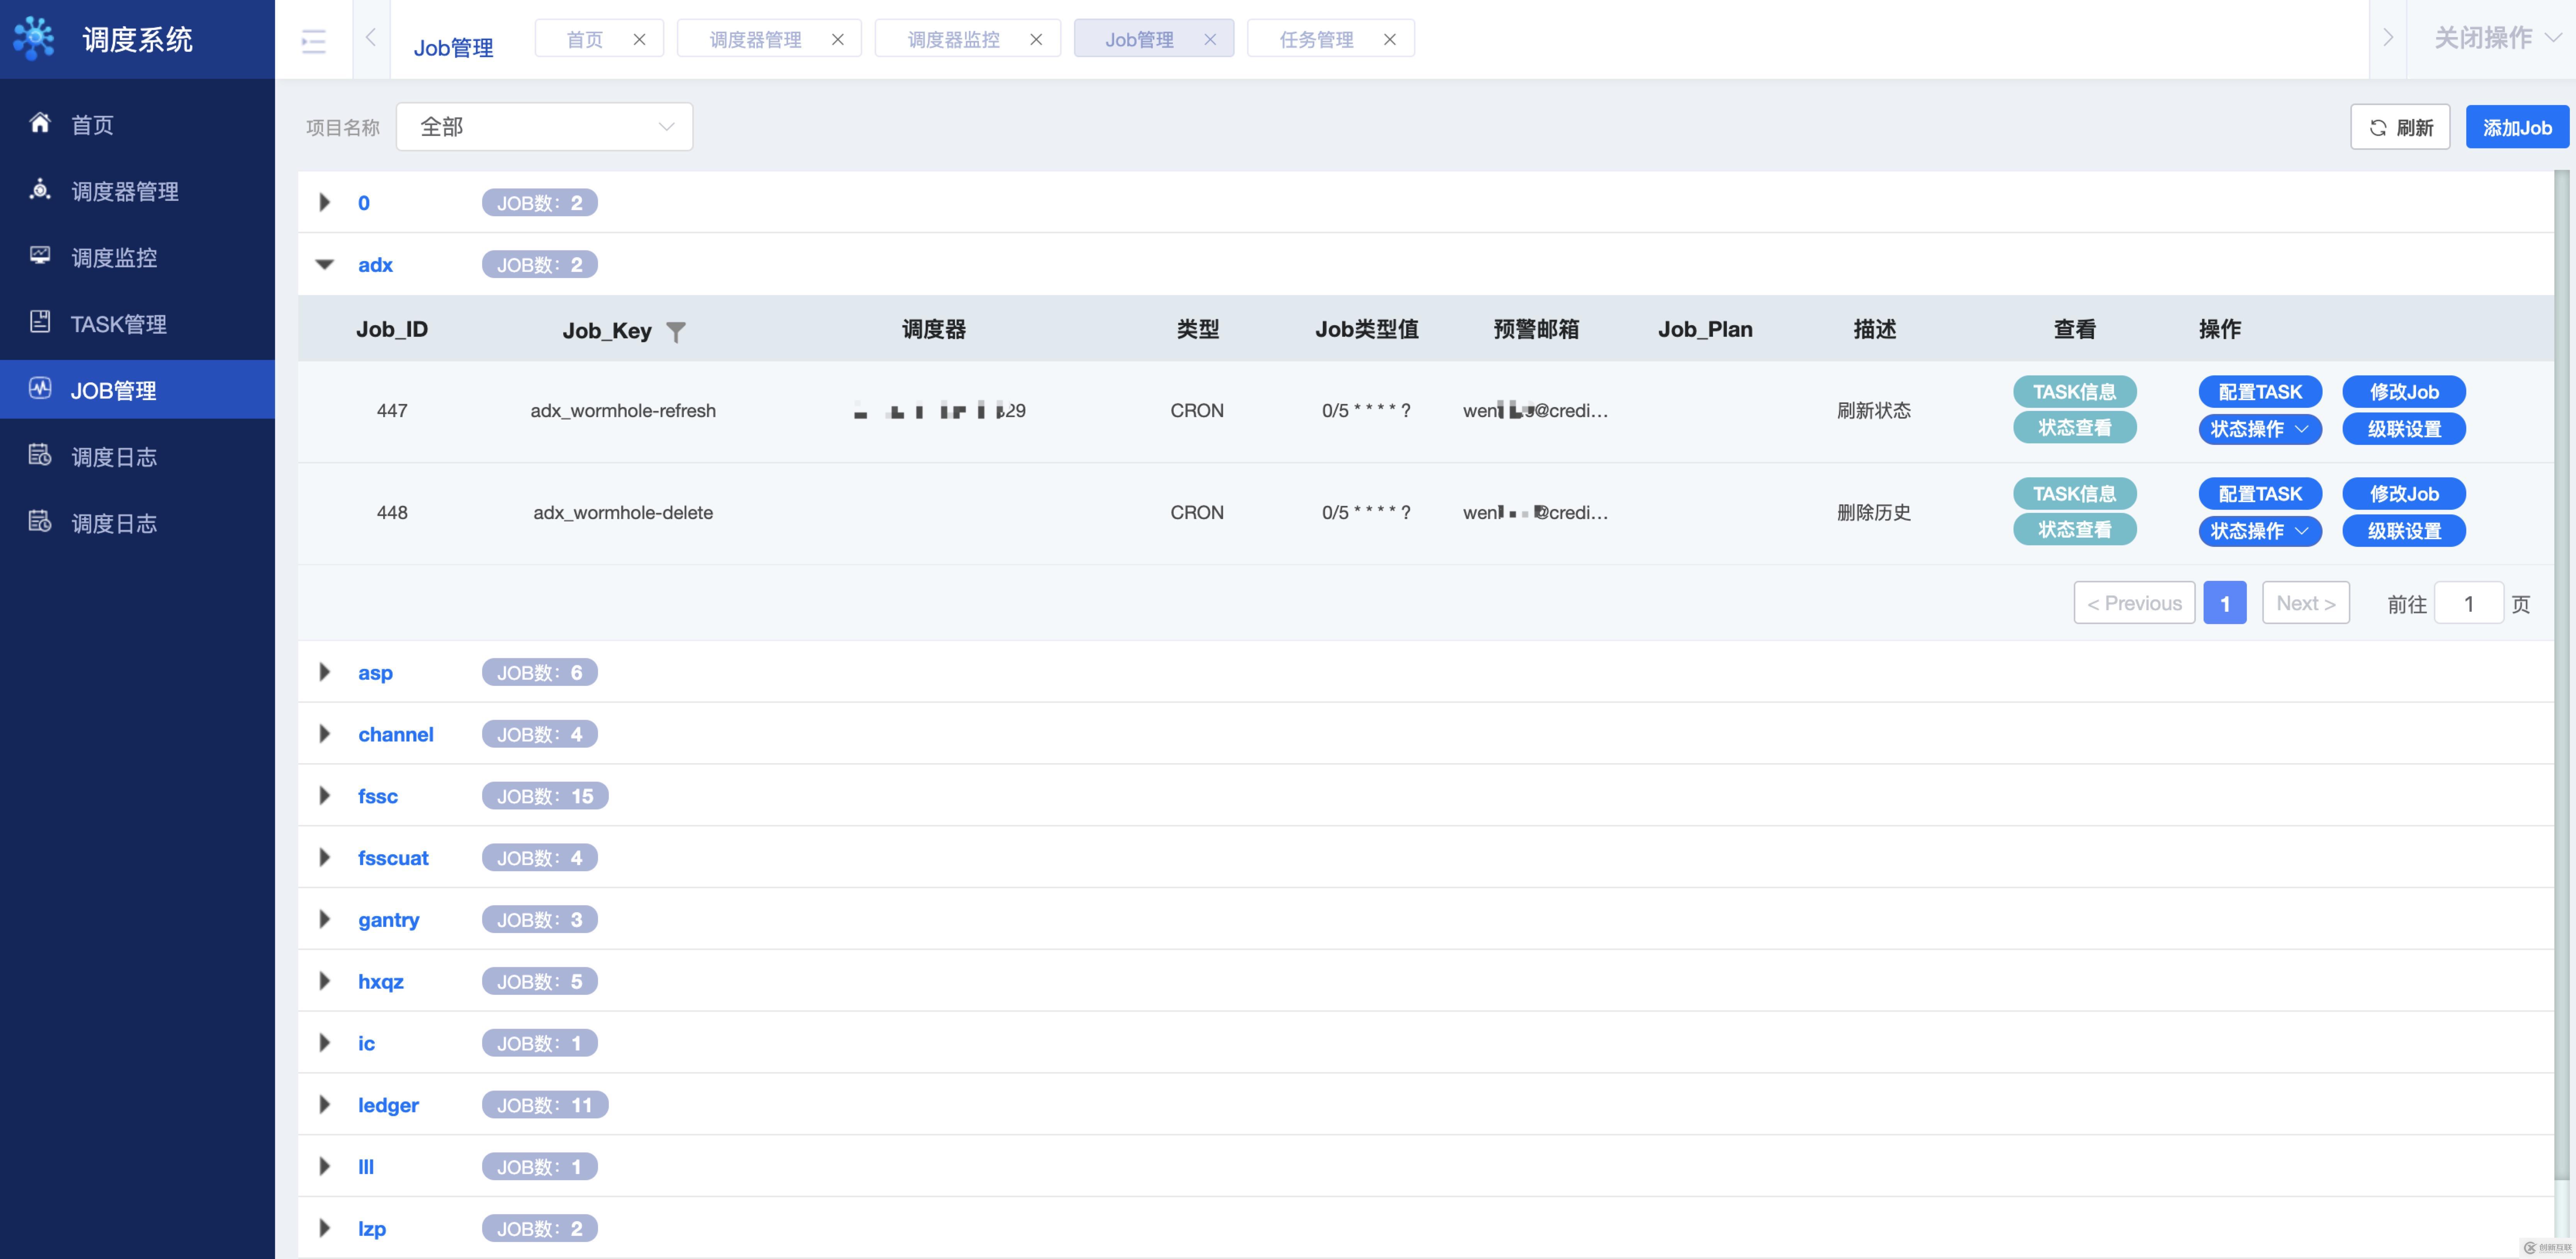Open the 项目名称 dropdown selector
The image size is (2576, 1259).
tap(542, 126)
